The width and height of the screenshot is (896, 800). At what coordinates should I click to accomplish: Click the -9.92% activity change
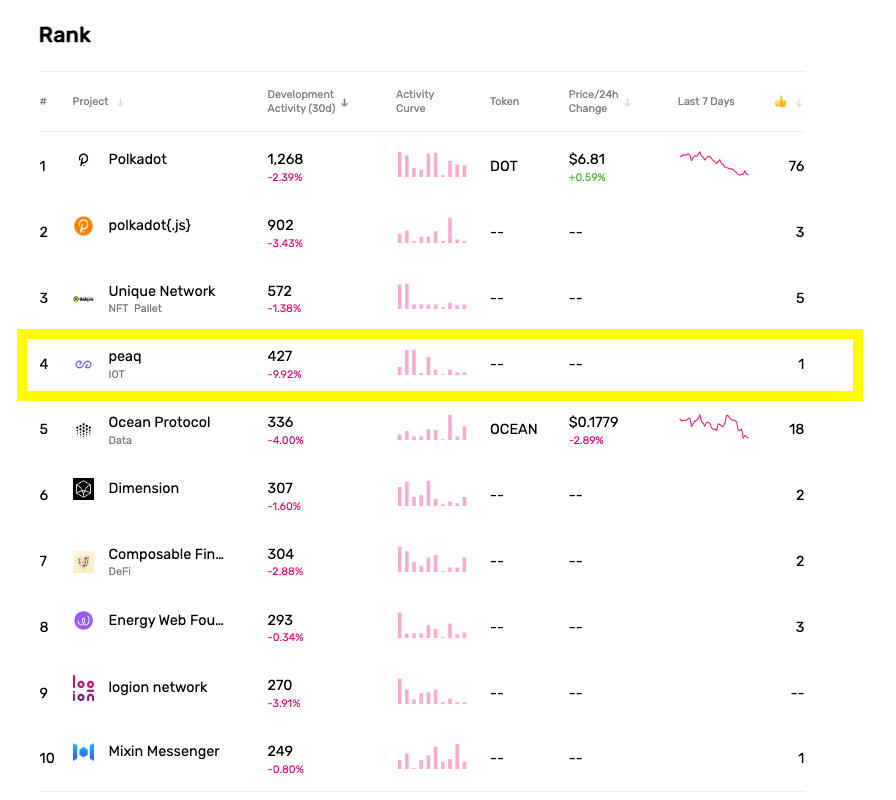click(285, 375)
